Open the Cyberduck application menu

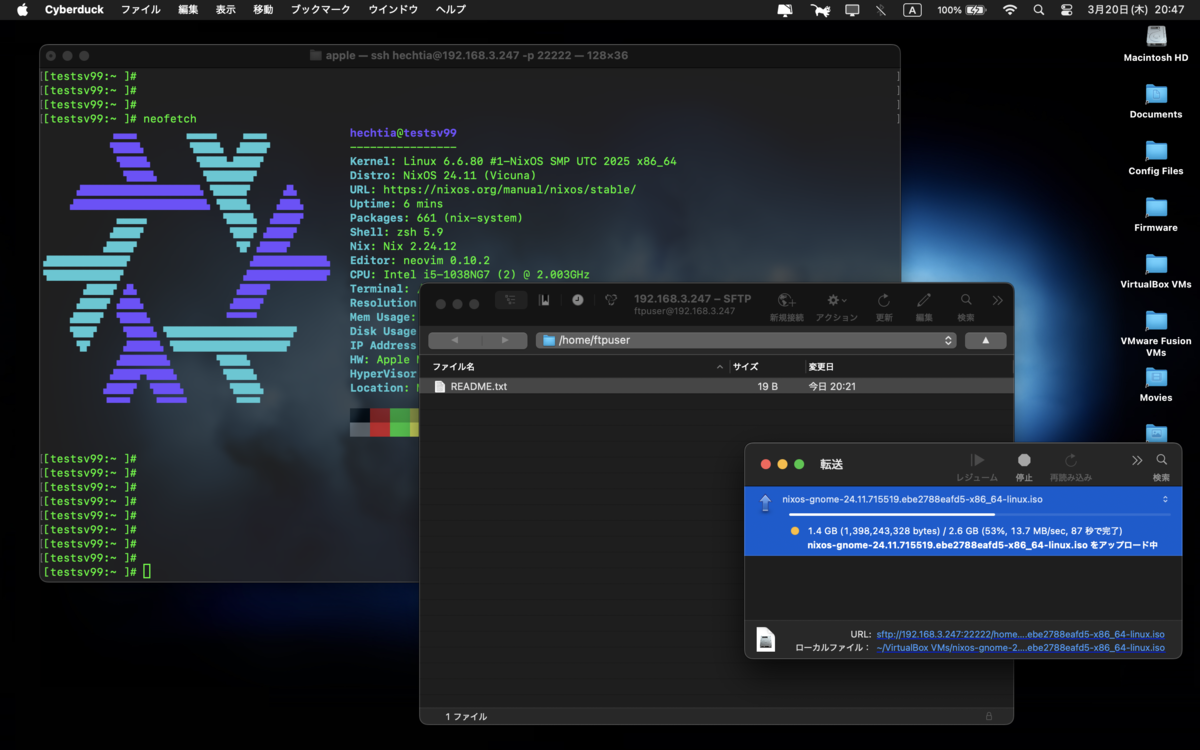pyautogui.click(x=74, y=9)
